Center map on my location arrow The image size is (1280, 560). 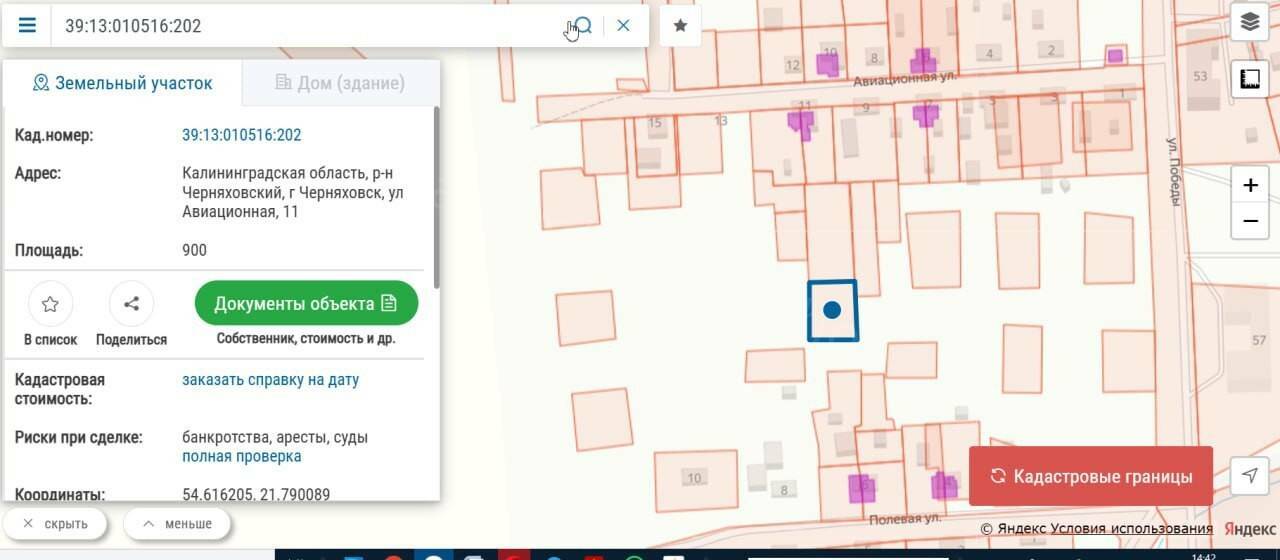(x=1249, y=476)
